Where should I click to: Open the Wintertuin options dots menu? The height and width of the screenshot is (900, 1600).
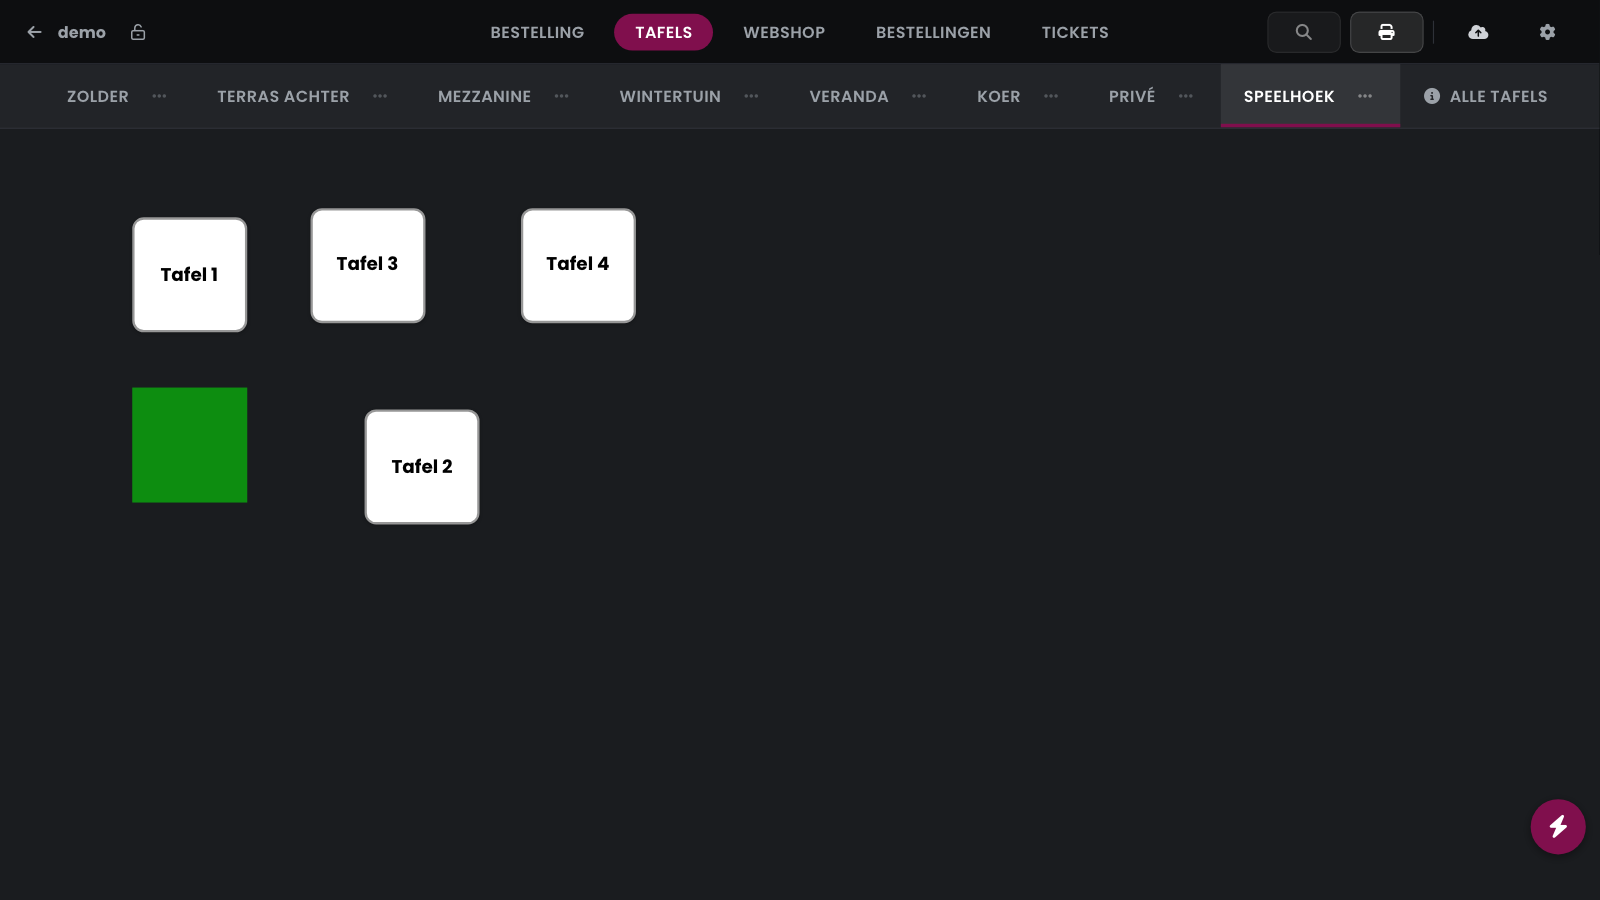pos(751,96)
